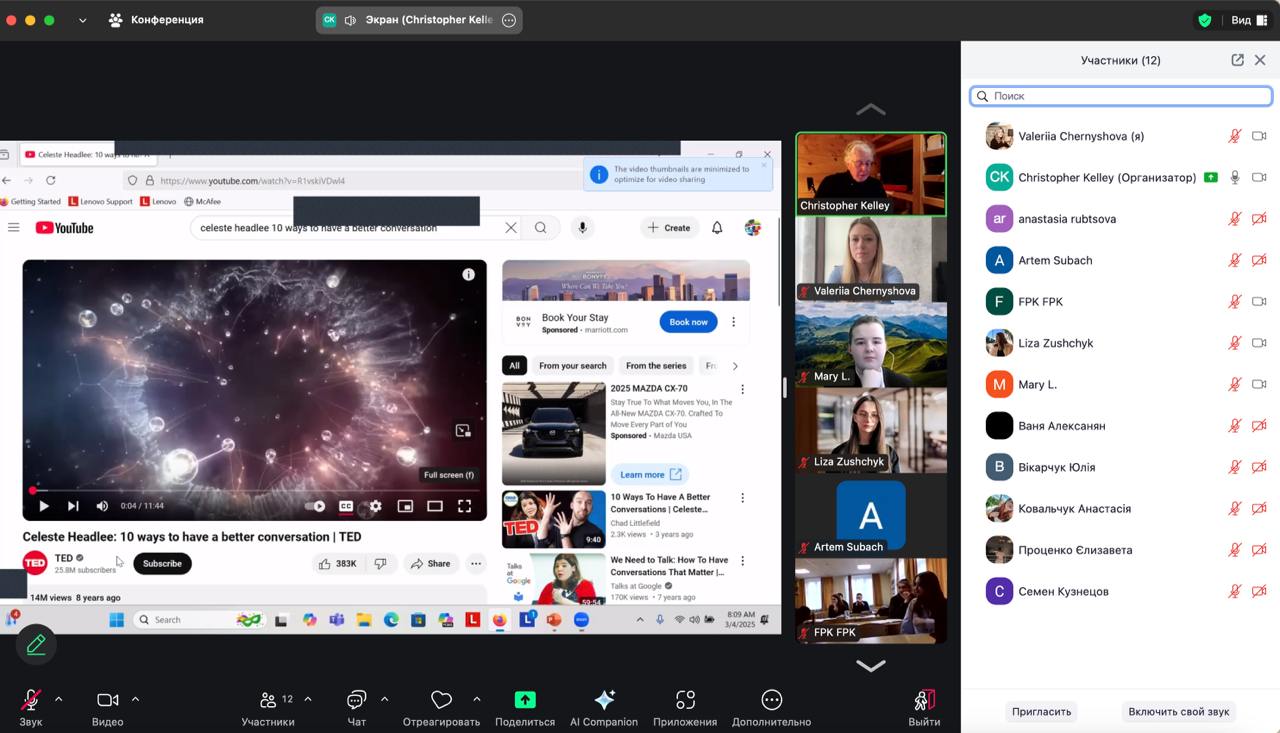Screen dimensions: 1280x733
Task: Expand the arrow next to Участники
Action: coord(307,699)
